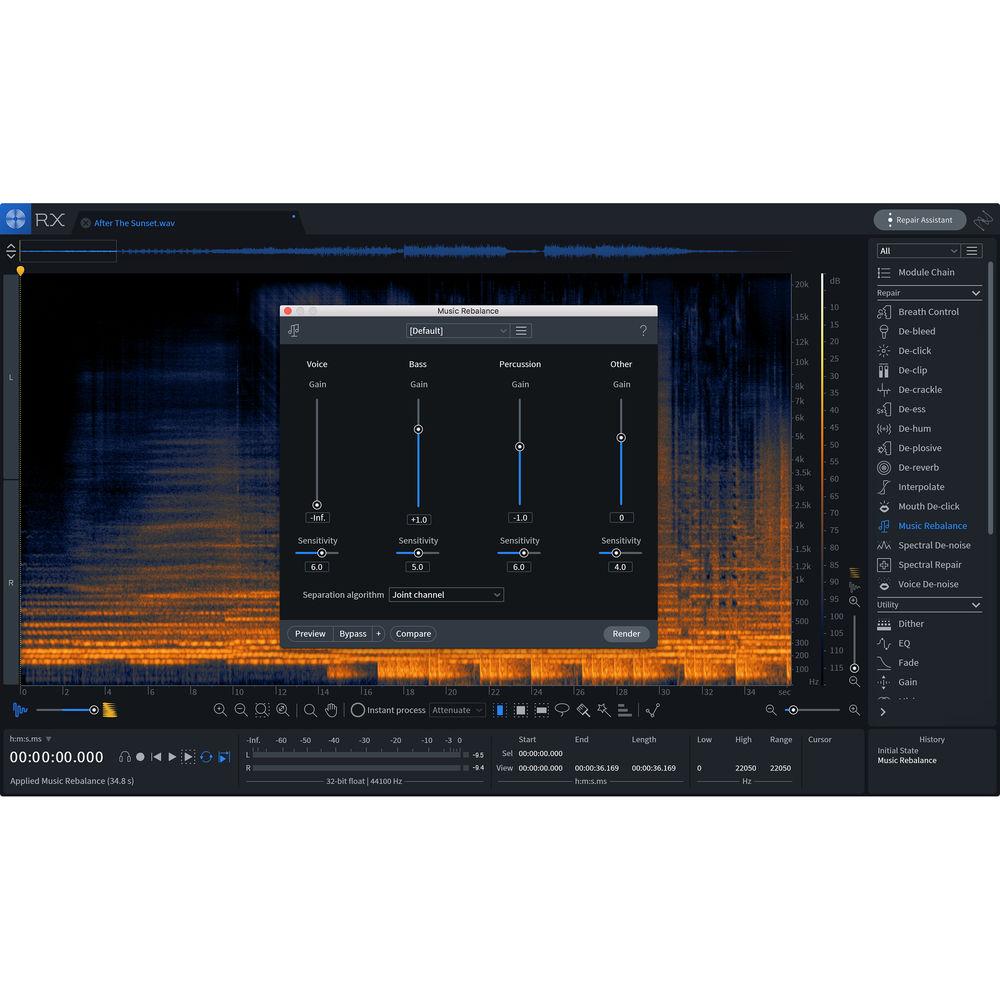The height and width of the screenshot is (1000, 1000).
Task: Select the Brush selection tool
Action: click(584, 710)
